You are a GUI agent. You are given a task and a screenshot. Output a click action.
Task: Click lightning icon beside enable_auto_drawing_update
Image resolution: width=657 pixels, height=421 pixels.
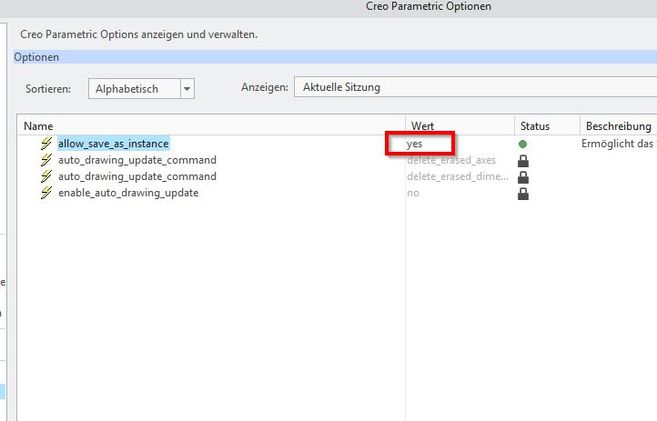[46, 193]
